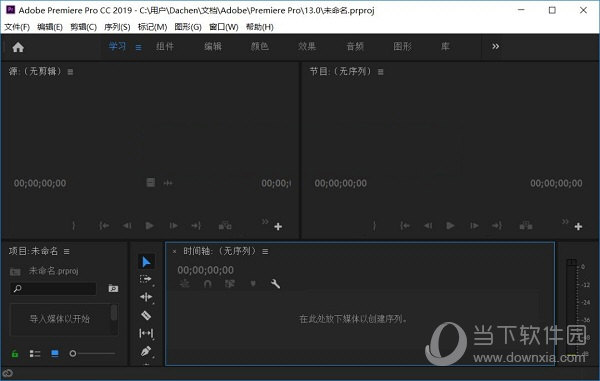Viewport: 600px width, 381px height.
Task: Step forward one frame in Source monitor
Action: (173, 226)
